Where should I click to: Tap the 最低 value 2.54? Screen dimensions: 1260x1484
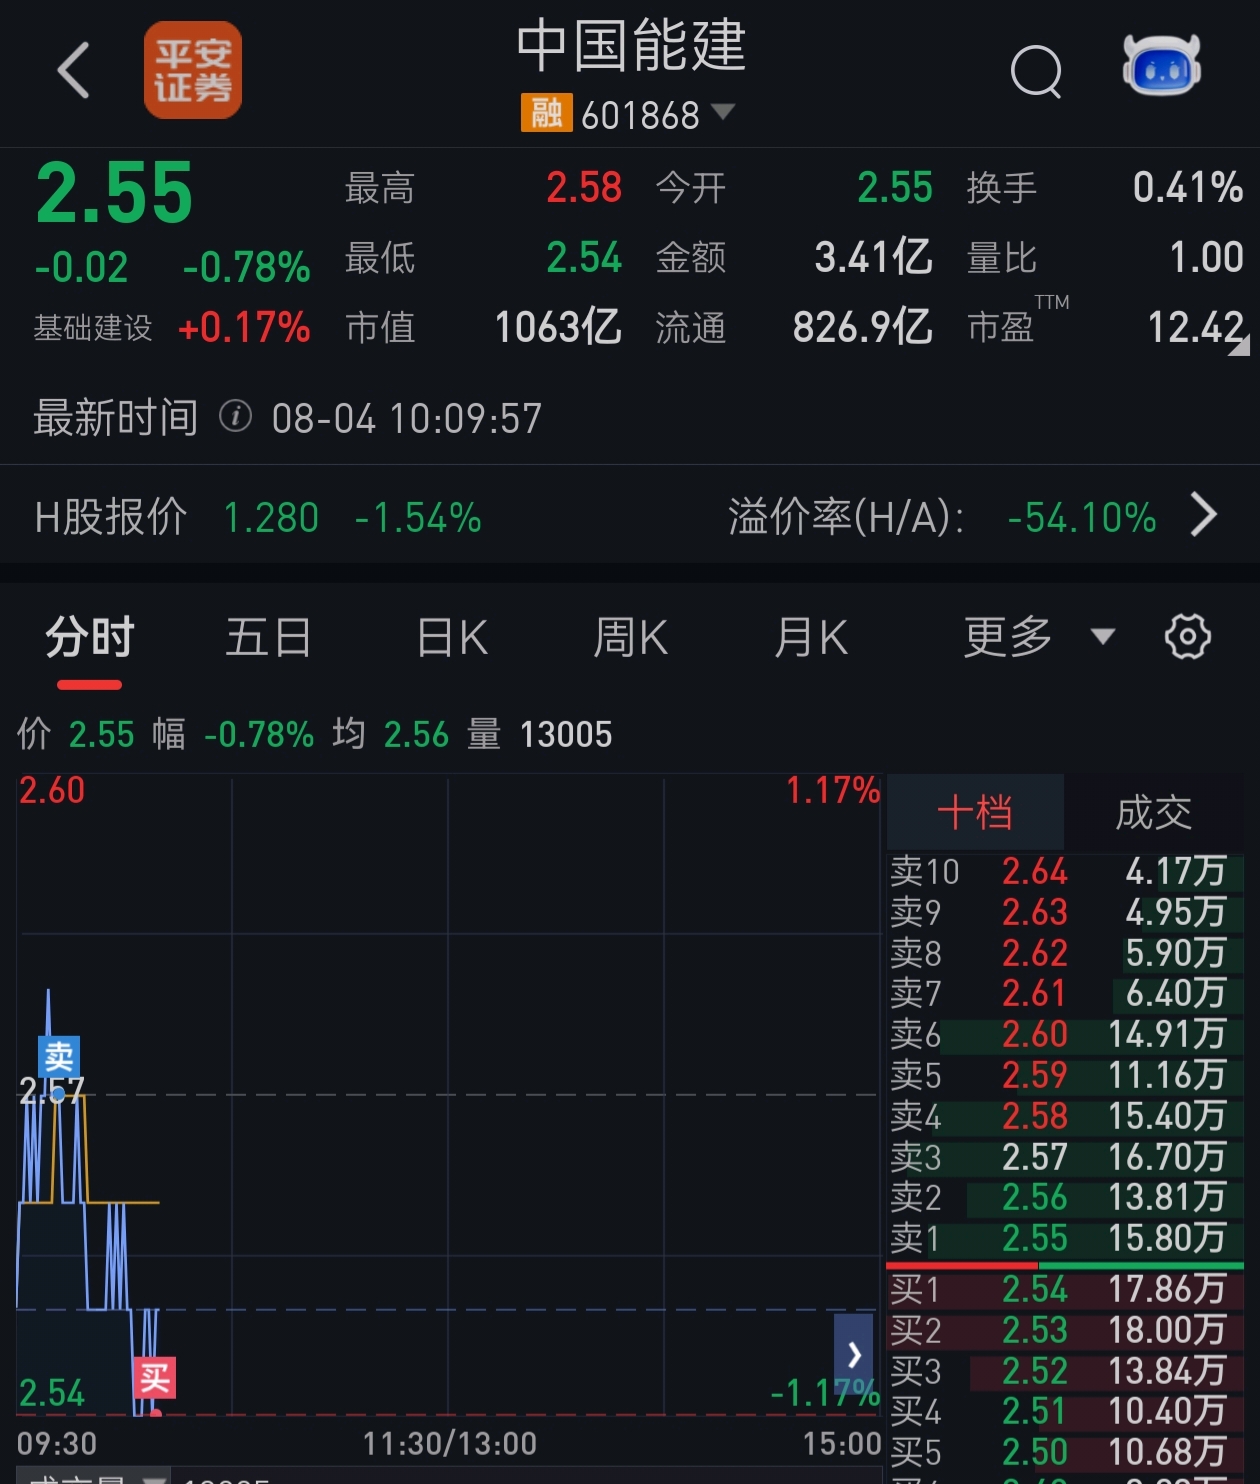point(584,258)
